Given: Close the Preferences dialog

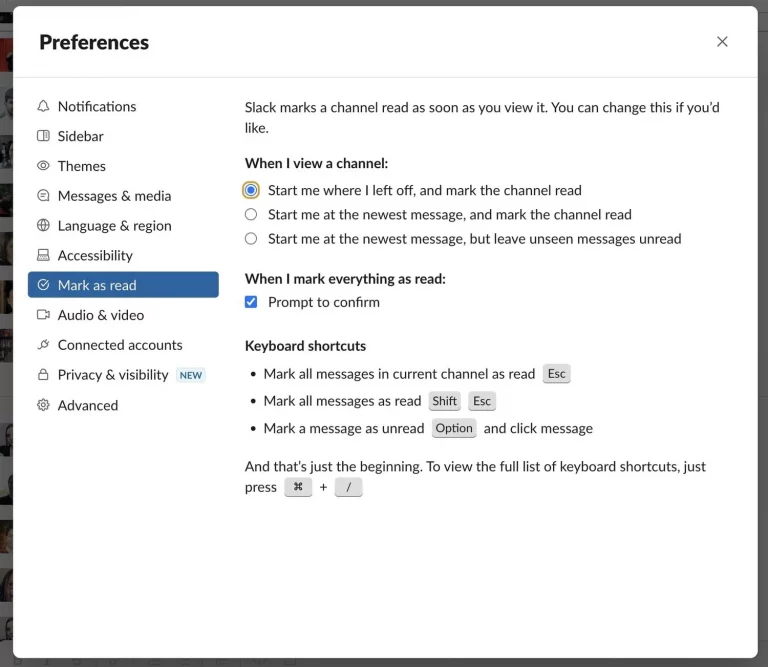Looking at the screenshot, I should [x=722, y=42].
